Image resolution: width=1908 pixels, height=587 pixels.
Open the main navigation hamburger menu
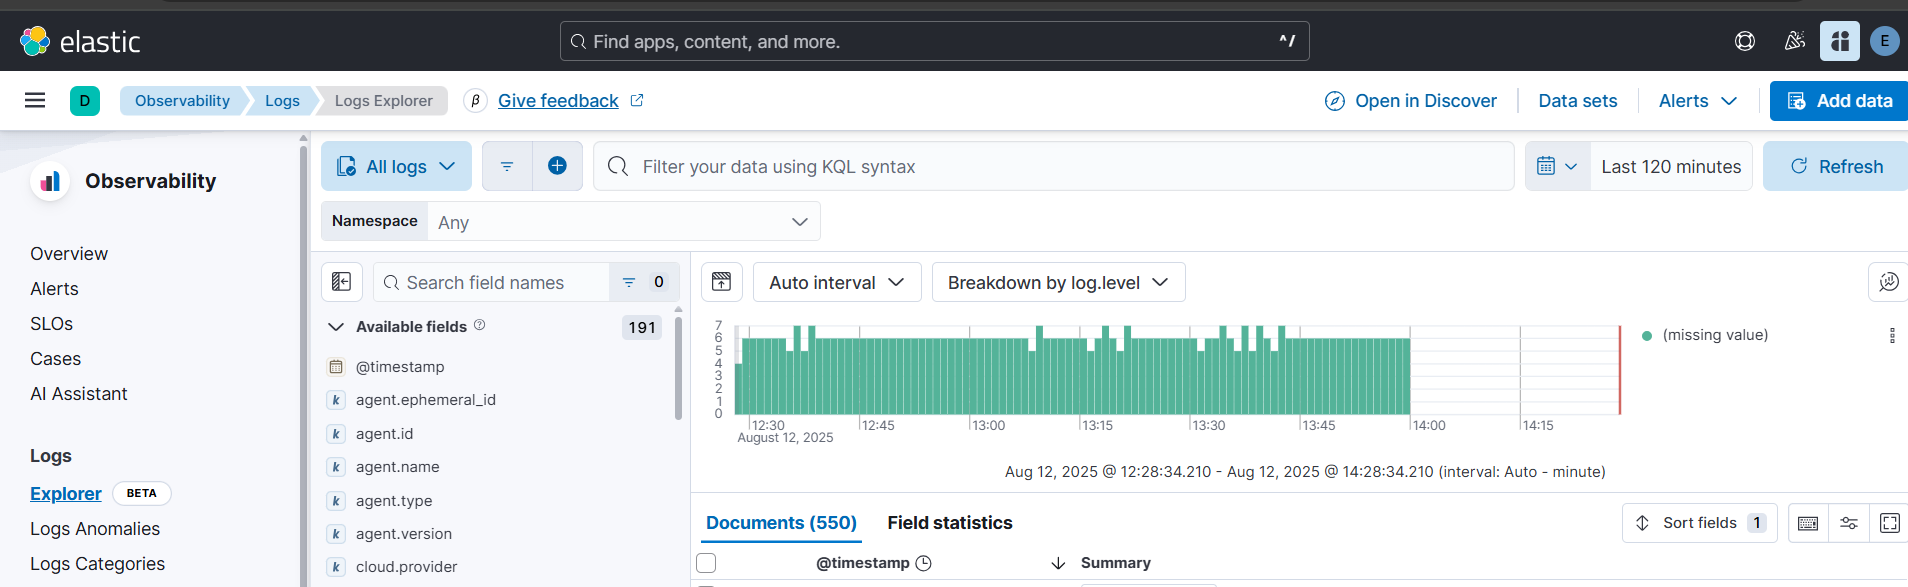click(x=35, y=100)
